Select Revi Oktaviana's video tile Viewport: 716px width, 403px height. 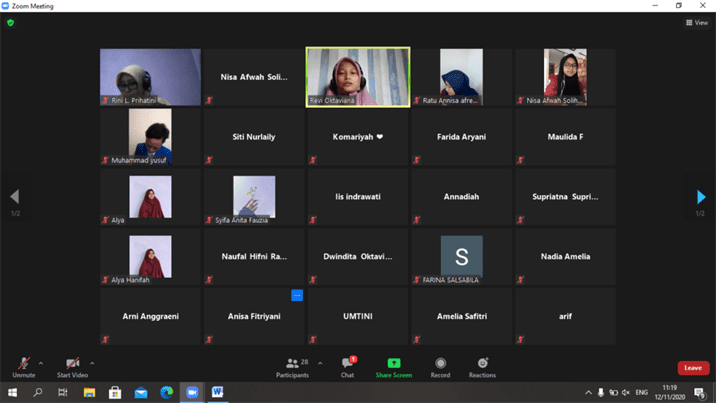358,77
